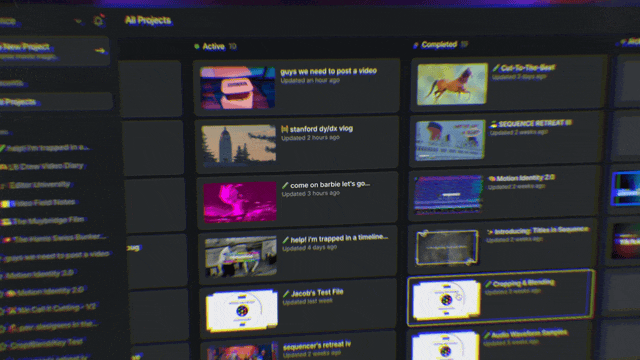
Task: Open 'help! i'm trapped in a timeline...' card title
Action: tap(339, 238)
